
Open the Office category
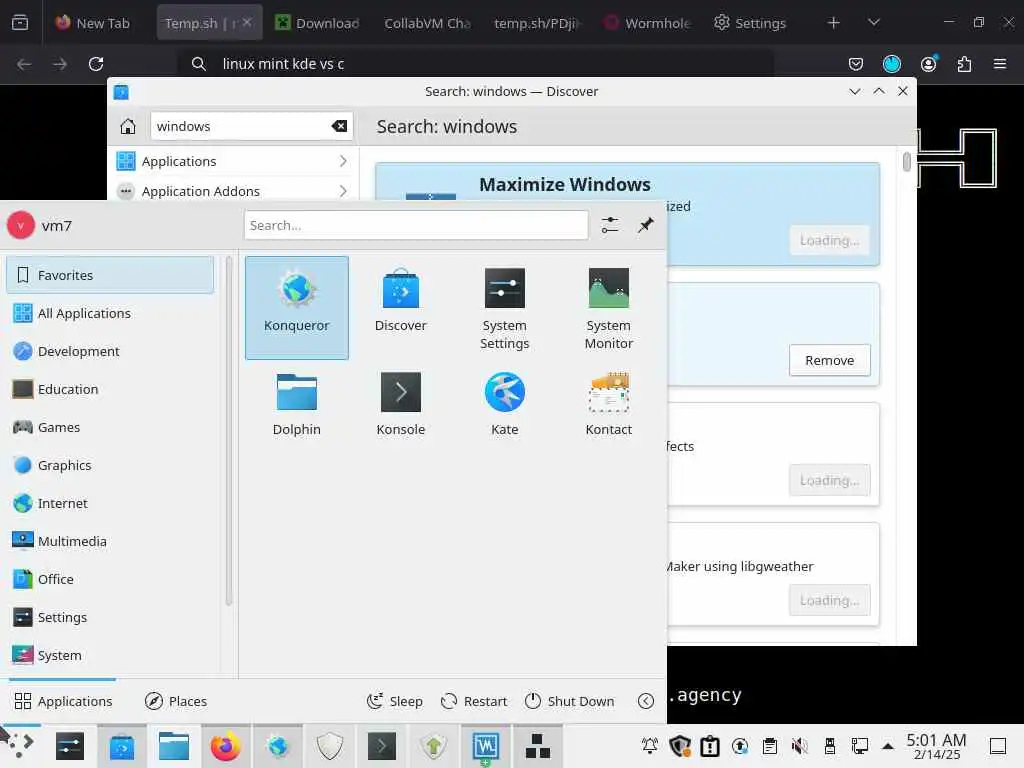pos(110,579)
